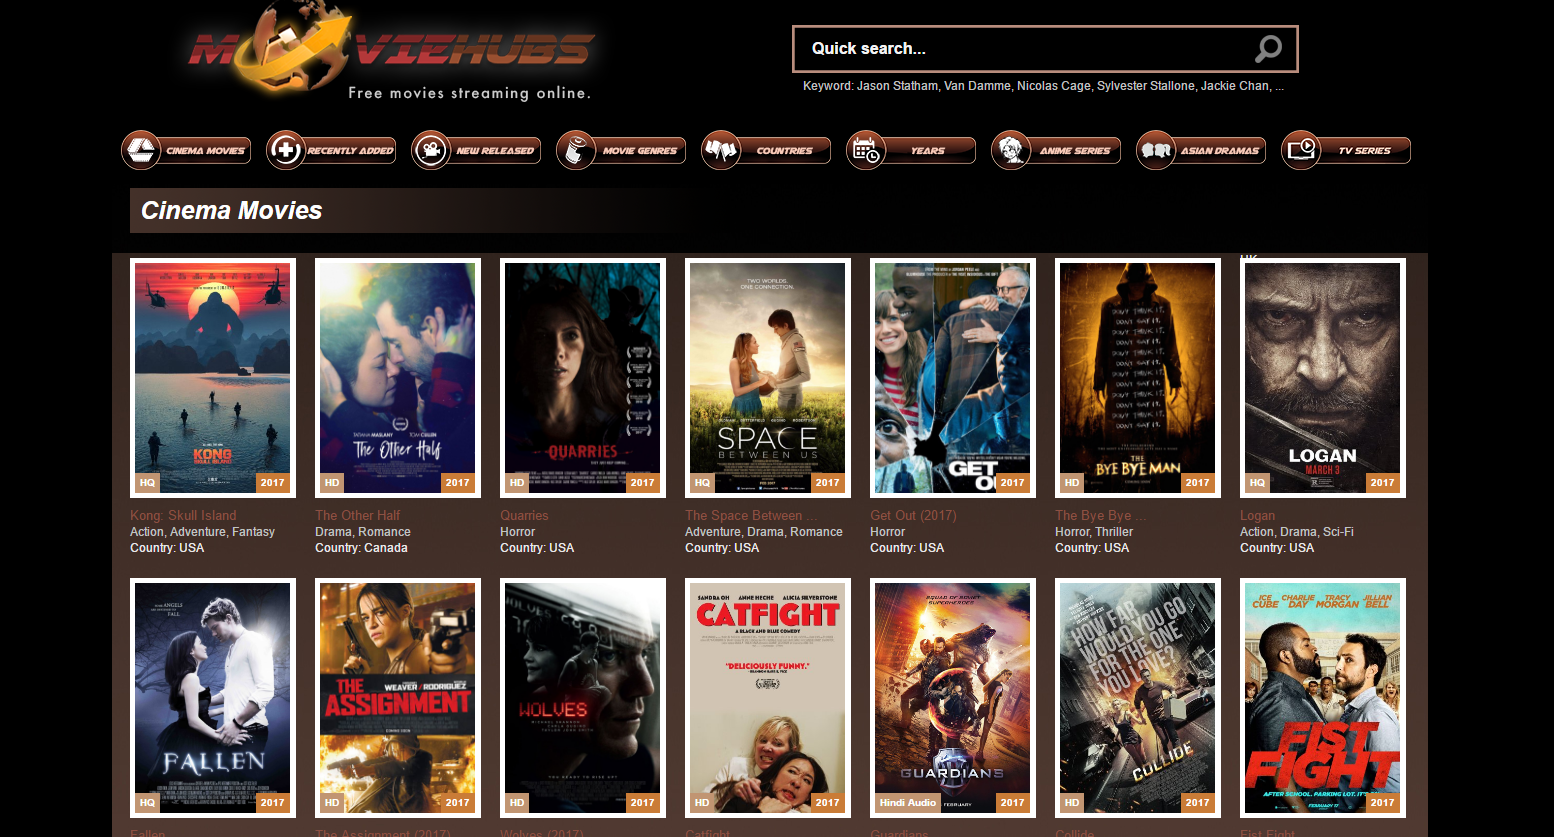Open the Anime Series menu label

point(1075,151)
